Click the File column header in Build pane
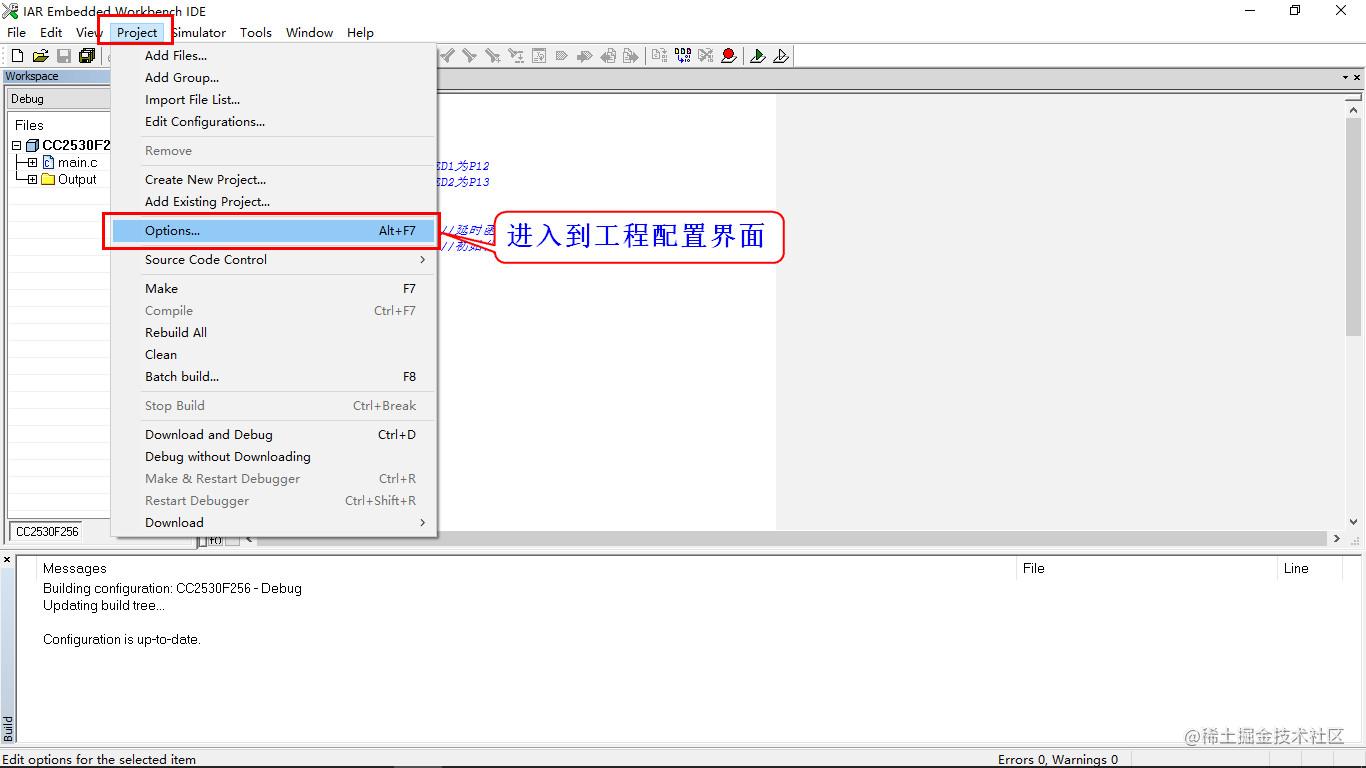 click(x=1034, y=568)
